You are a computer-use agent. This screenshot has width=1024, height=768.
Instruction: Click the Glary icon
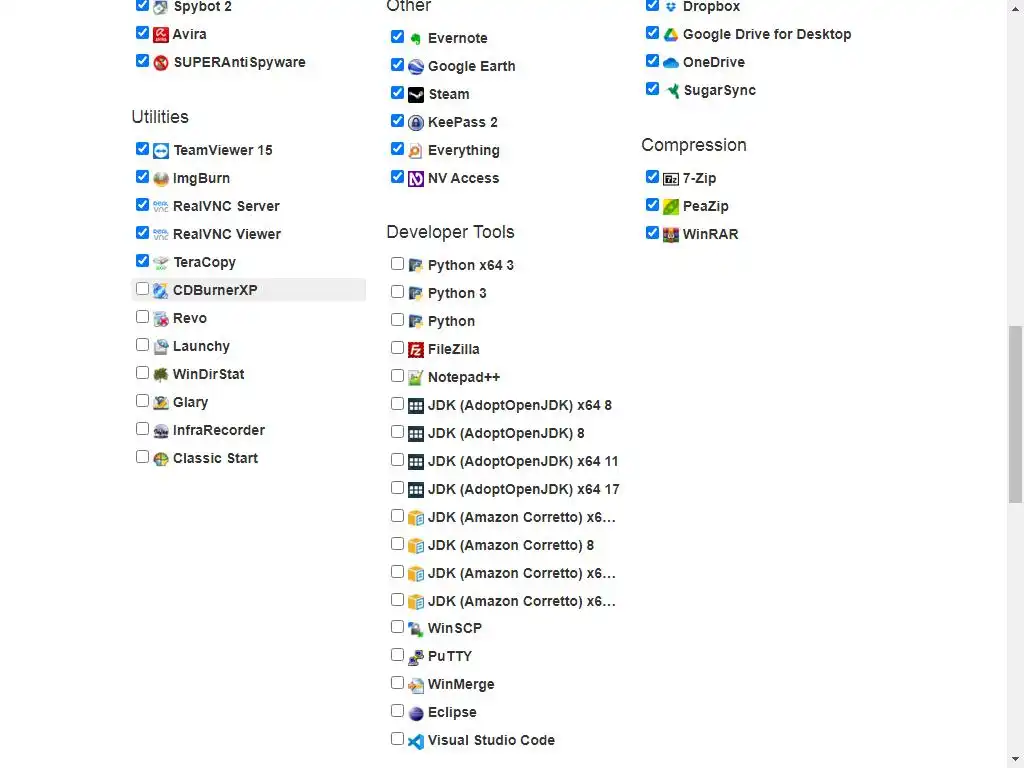(x=161, y=403)
